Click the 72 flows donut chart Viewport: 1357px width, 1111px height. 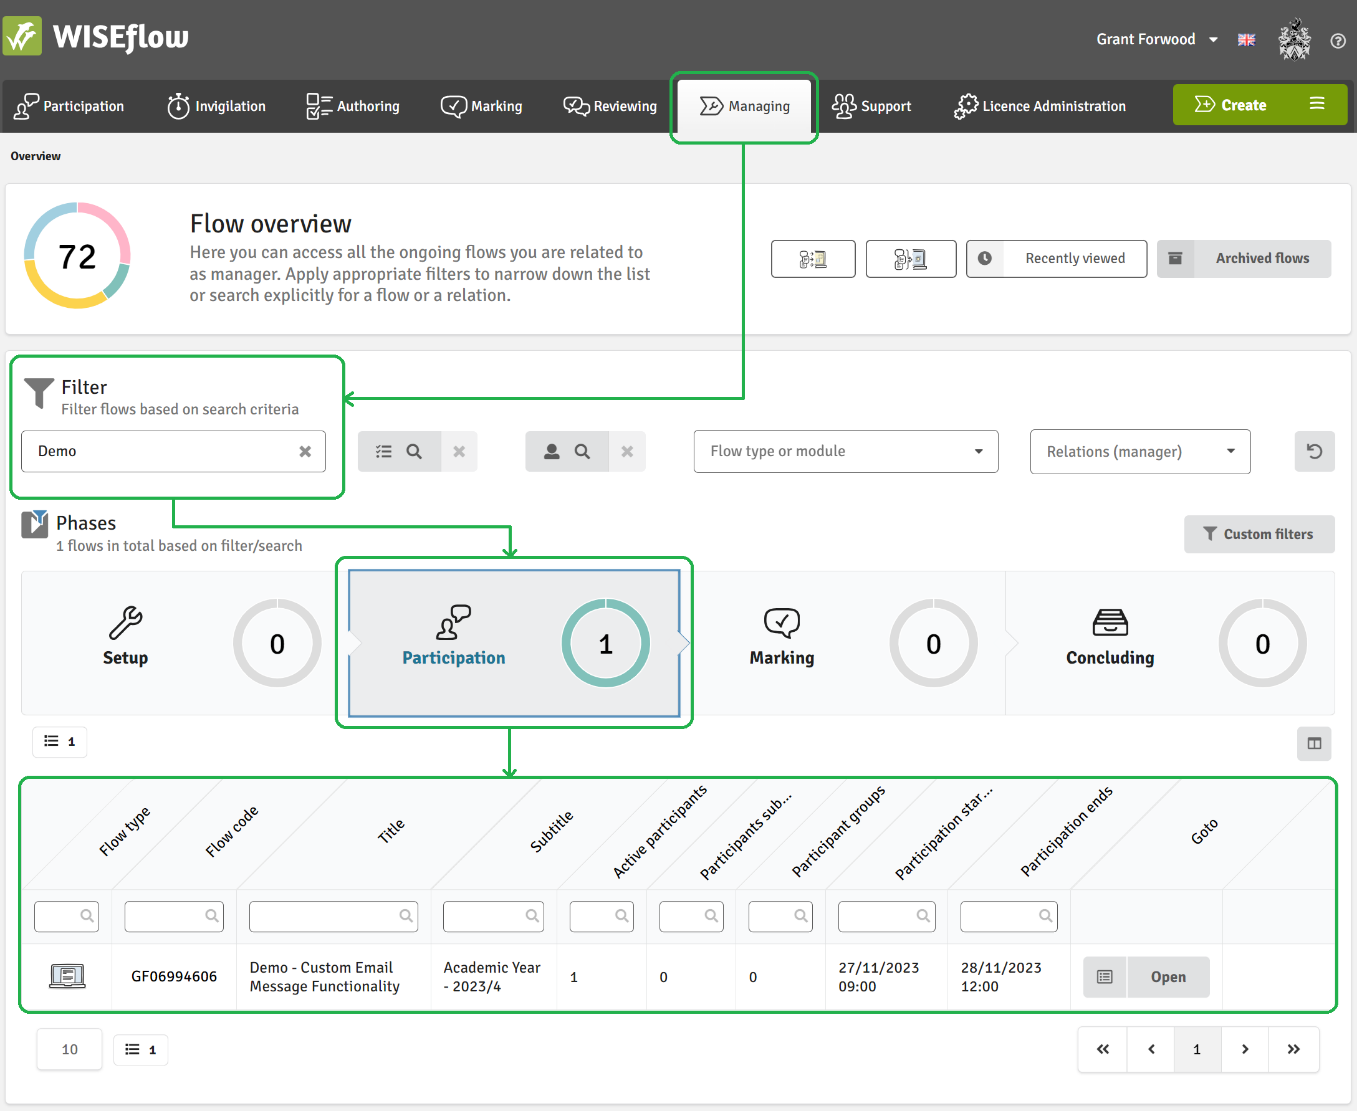coord(77,256)
